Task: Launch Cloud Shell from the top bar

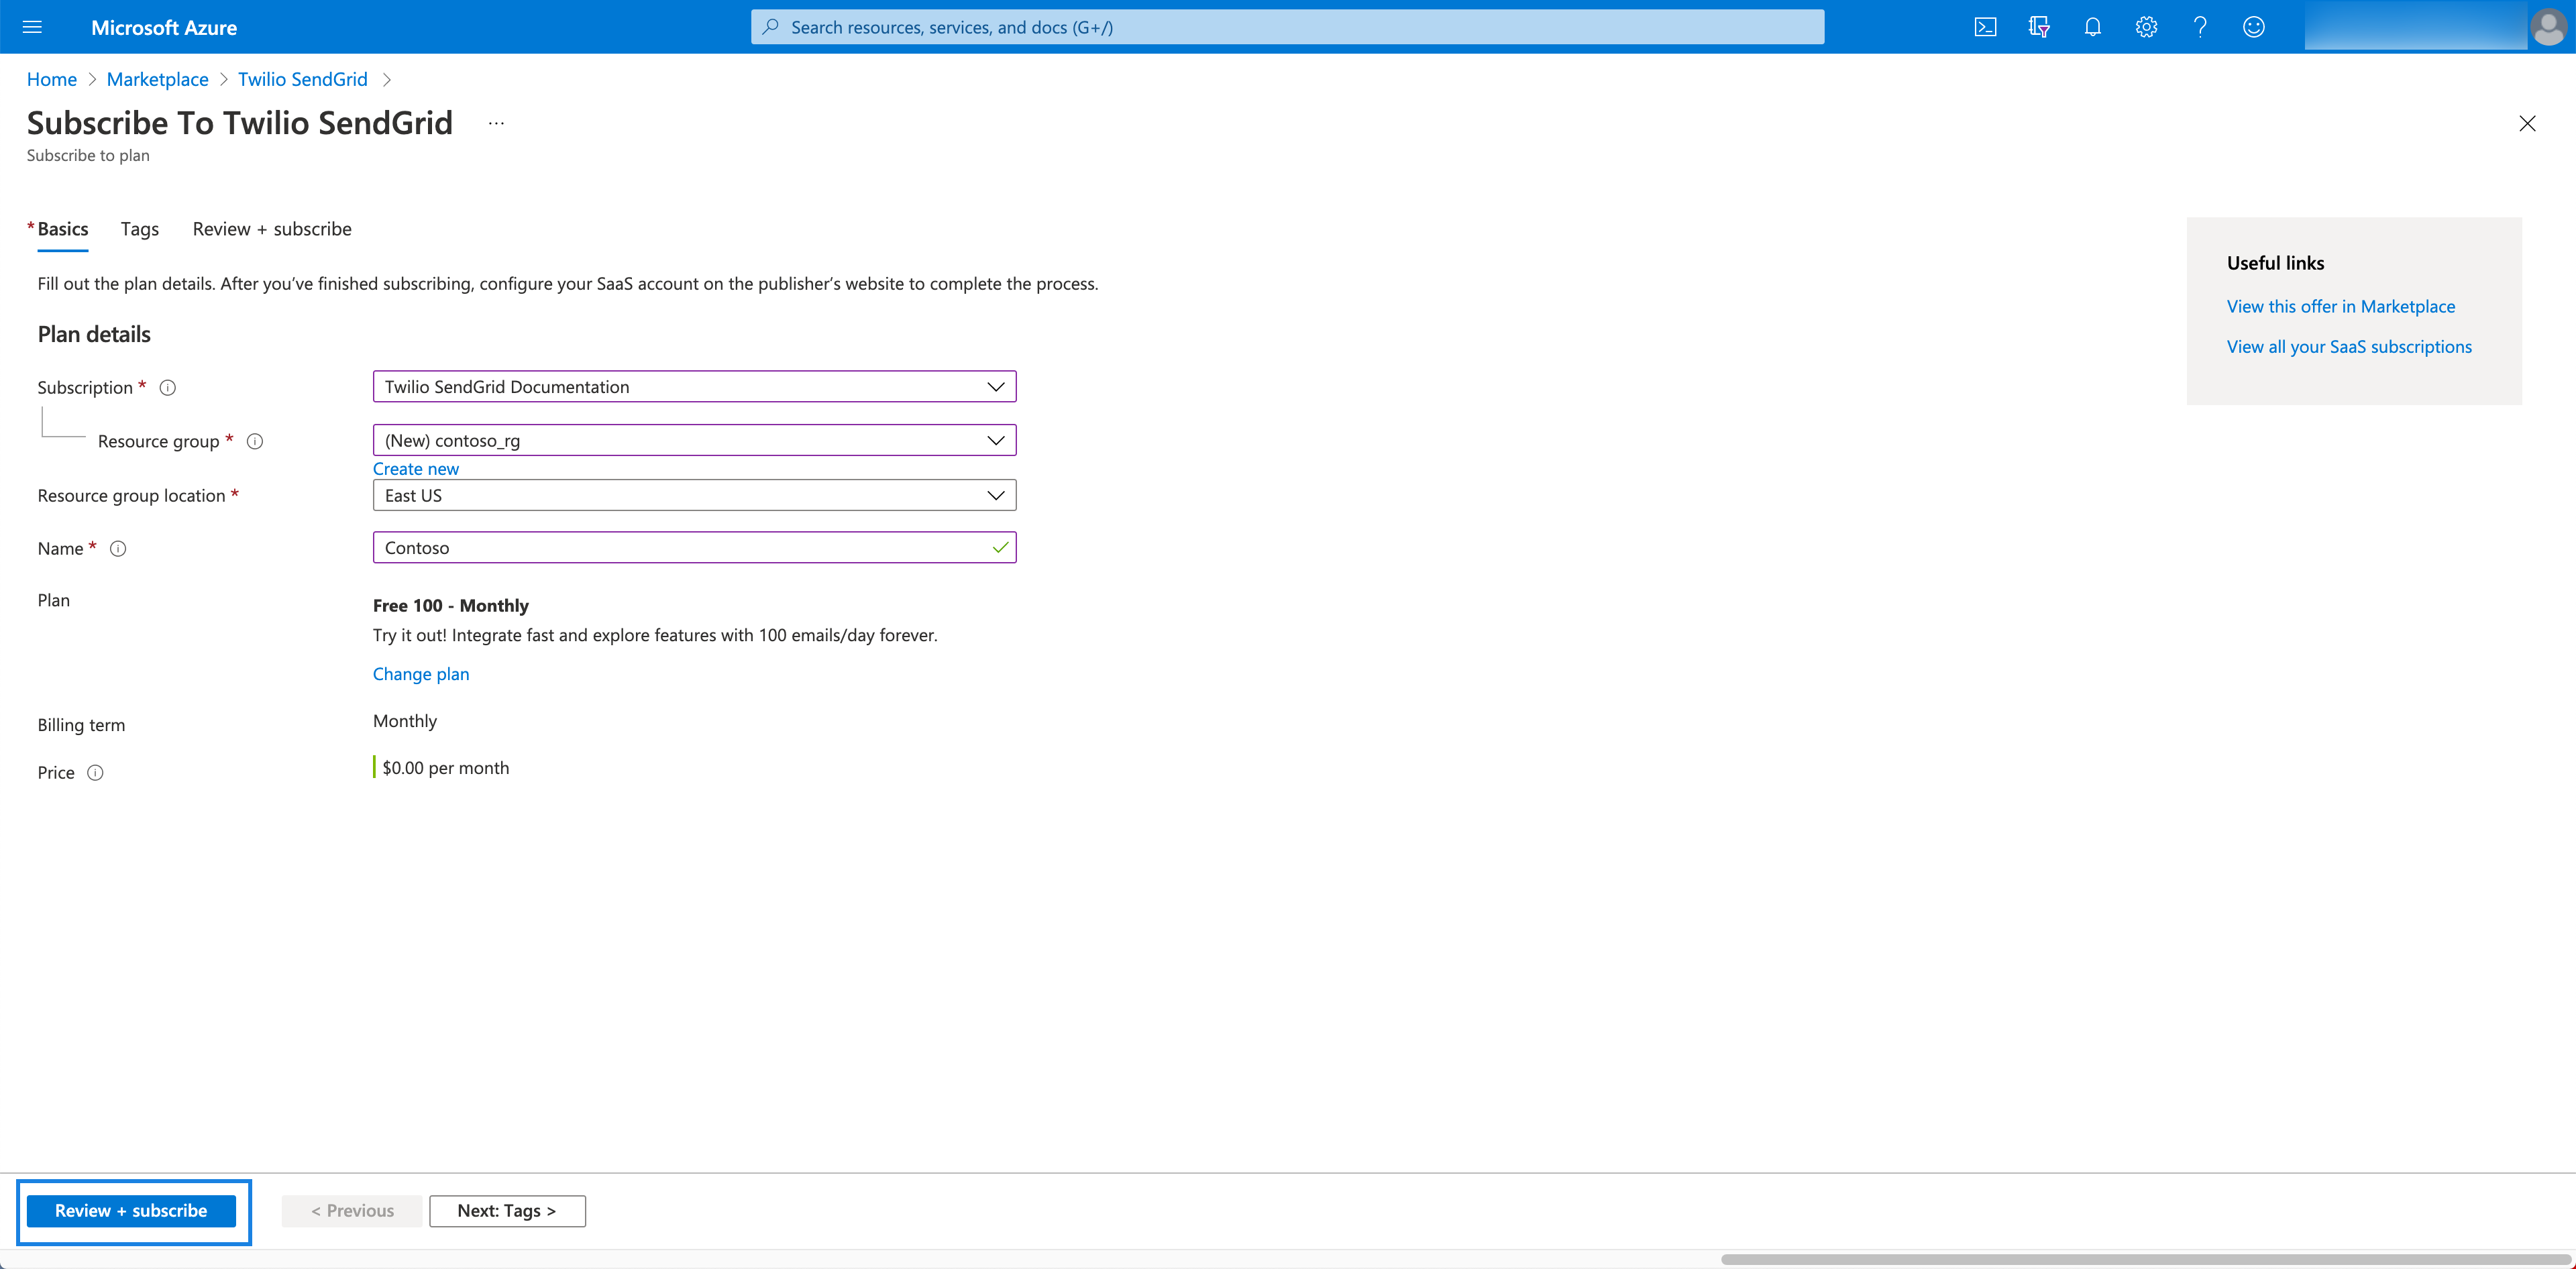Action: point(1986,27)
